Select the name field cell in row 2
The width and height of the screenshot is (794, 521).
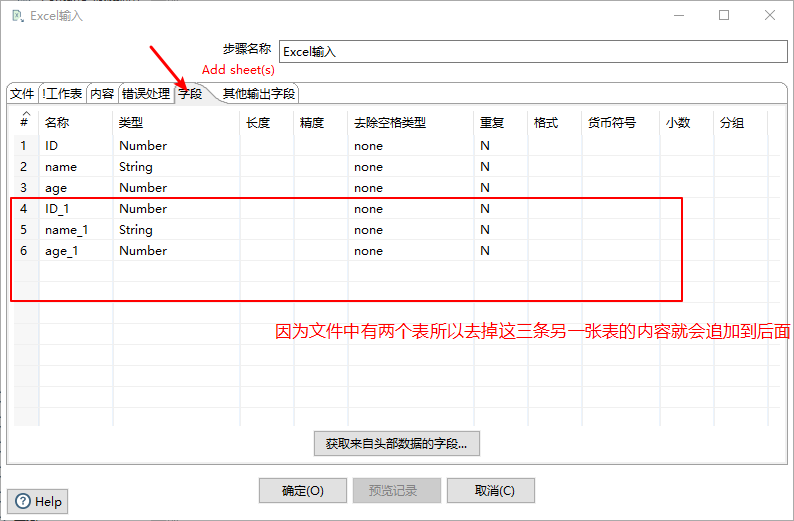click(75, 167)
